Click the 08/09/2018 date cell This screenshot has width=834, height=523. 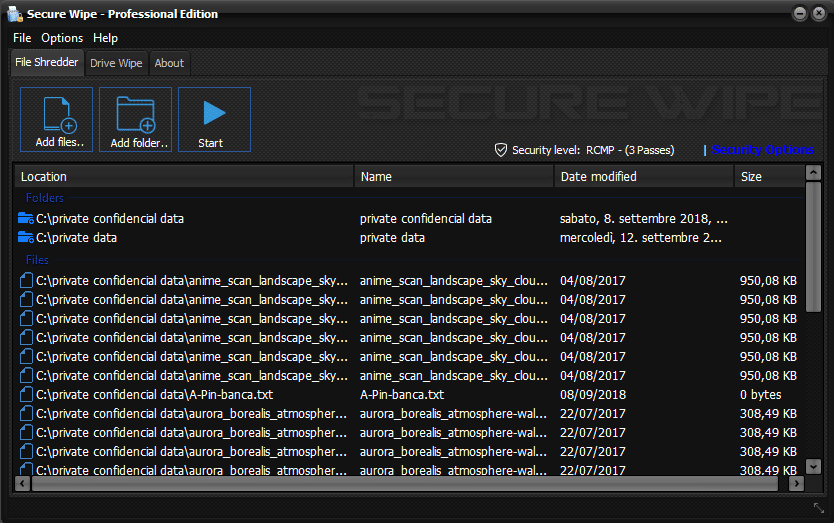(593, 394)
